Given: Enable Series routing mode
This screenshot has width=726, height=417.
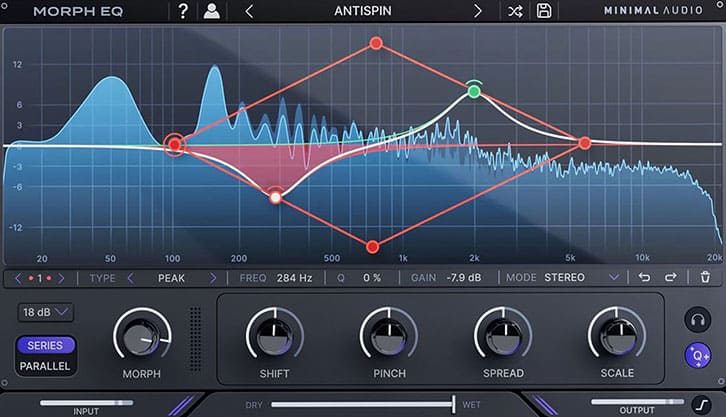Looking at the screenshot, I should click(x=45, y=346).
